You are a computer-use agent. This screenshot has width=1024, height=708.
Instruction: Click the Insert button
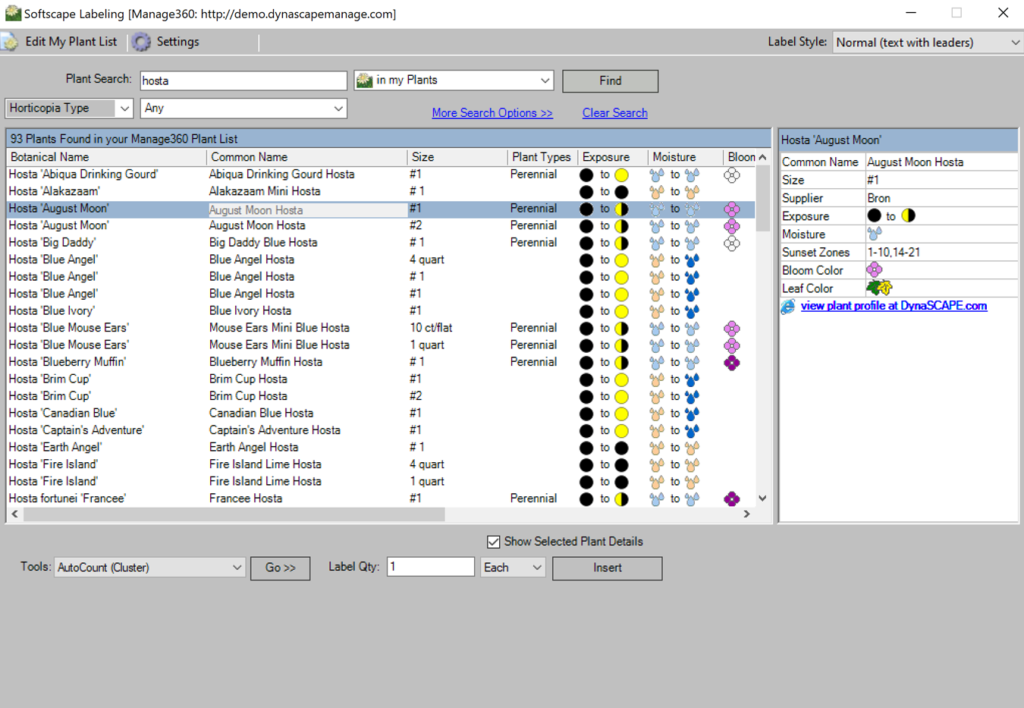pyautogui.click(x=607, y=568)
